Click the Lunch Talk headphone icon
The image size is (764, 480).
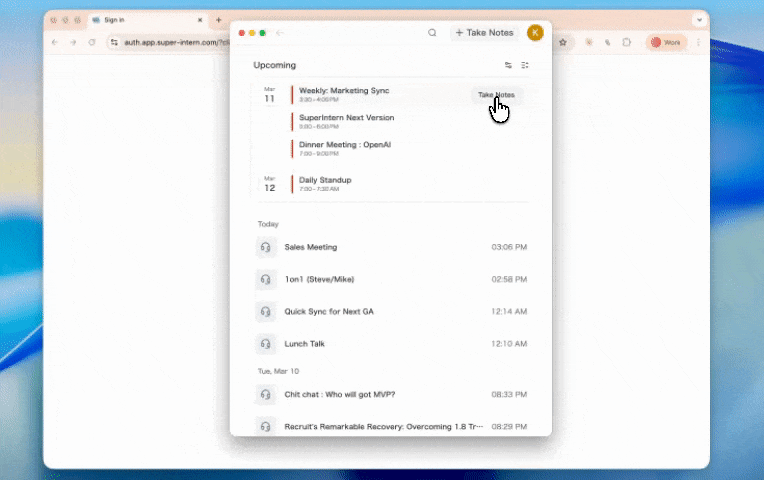tap(266, 344)
